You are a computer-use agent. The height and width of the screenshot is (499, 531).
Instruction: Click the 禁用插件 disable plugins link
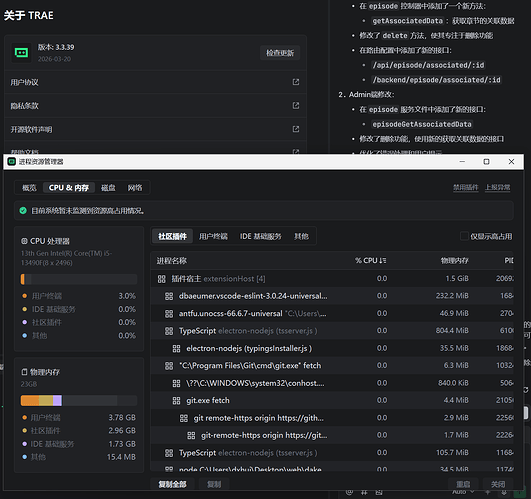click(466, 187)
